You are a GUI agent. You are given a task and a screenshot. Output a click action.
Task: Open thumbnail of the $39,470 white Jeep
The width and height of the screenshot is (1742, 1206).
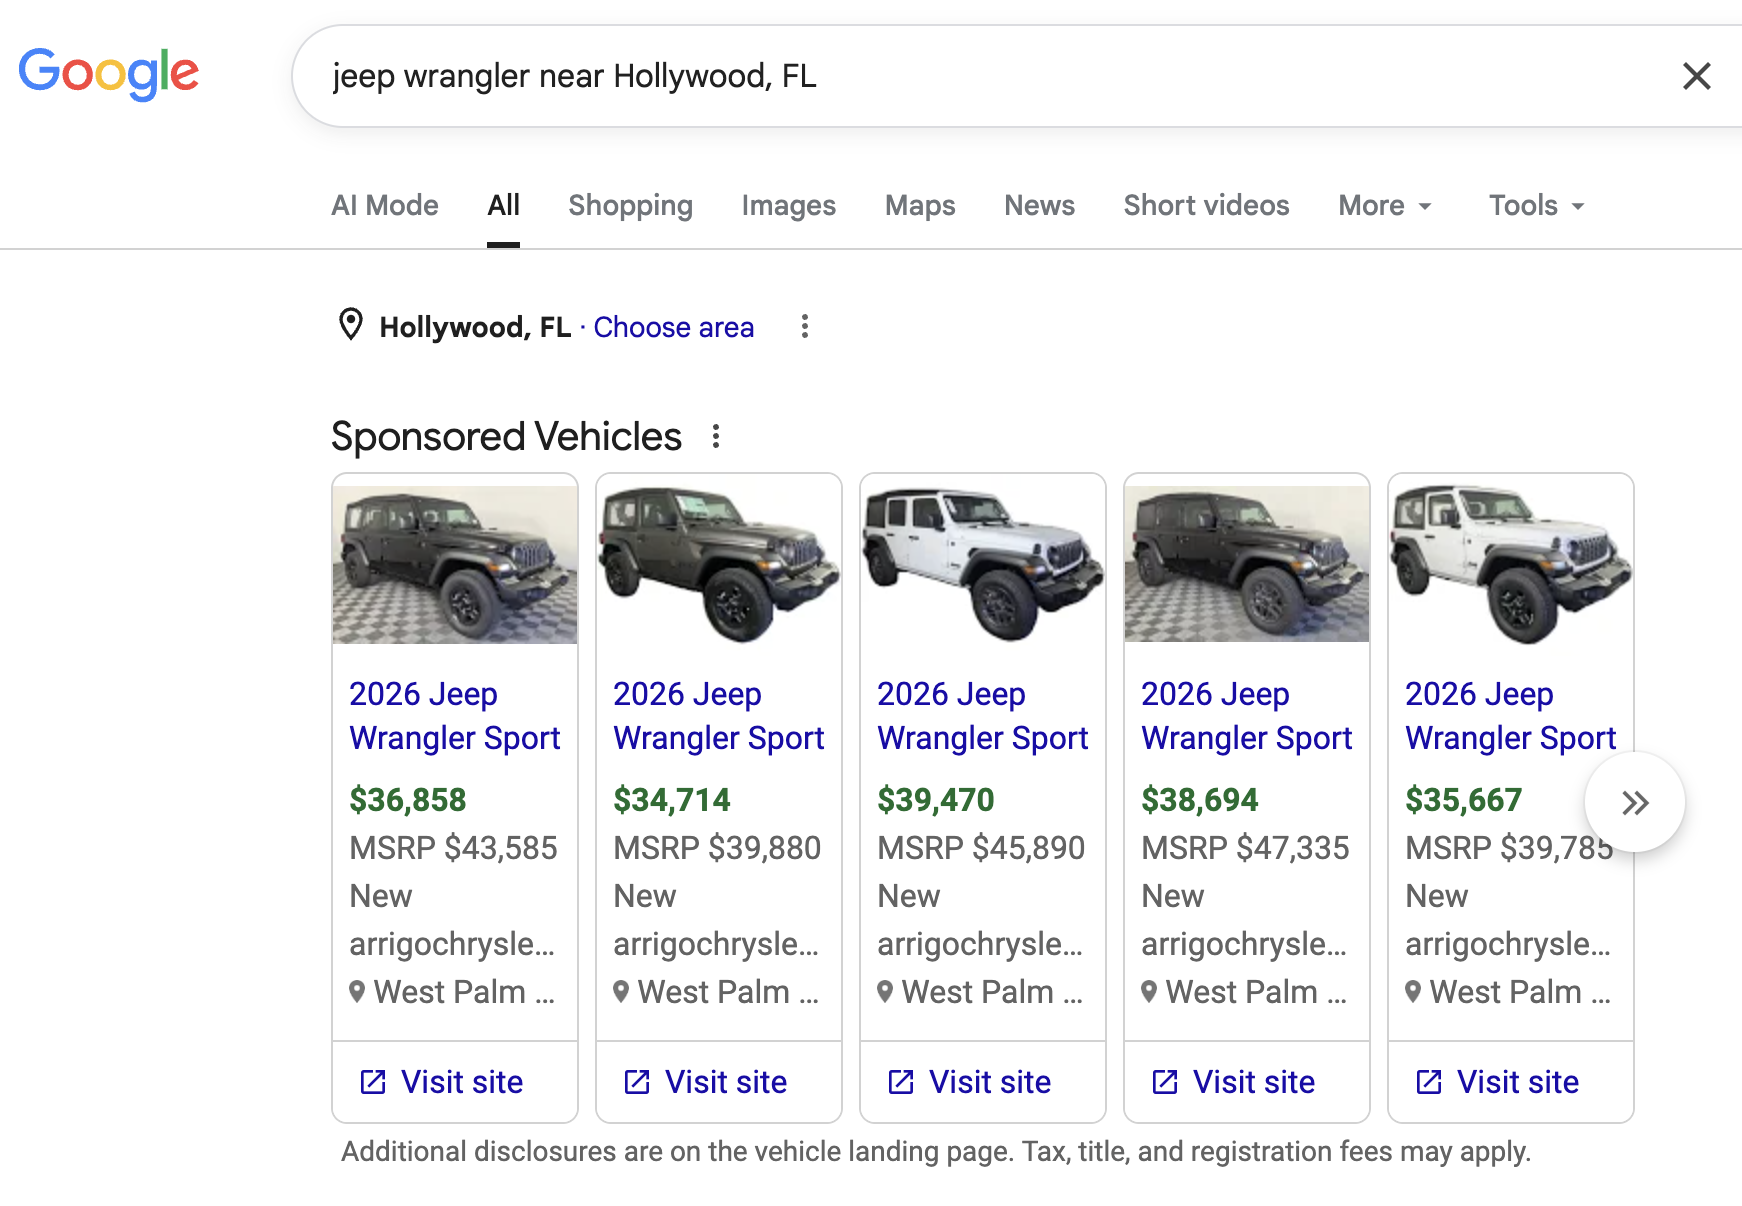click(983, 565)
